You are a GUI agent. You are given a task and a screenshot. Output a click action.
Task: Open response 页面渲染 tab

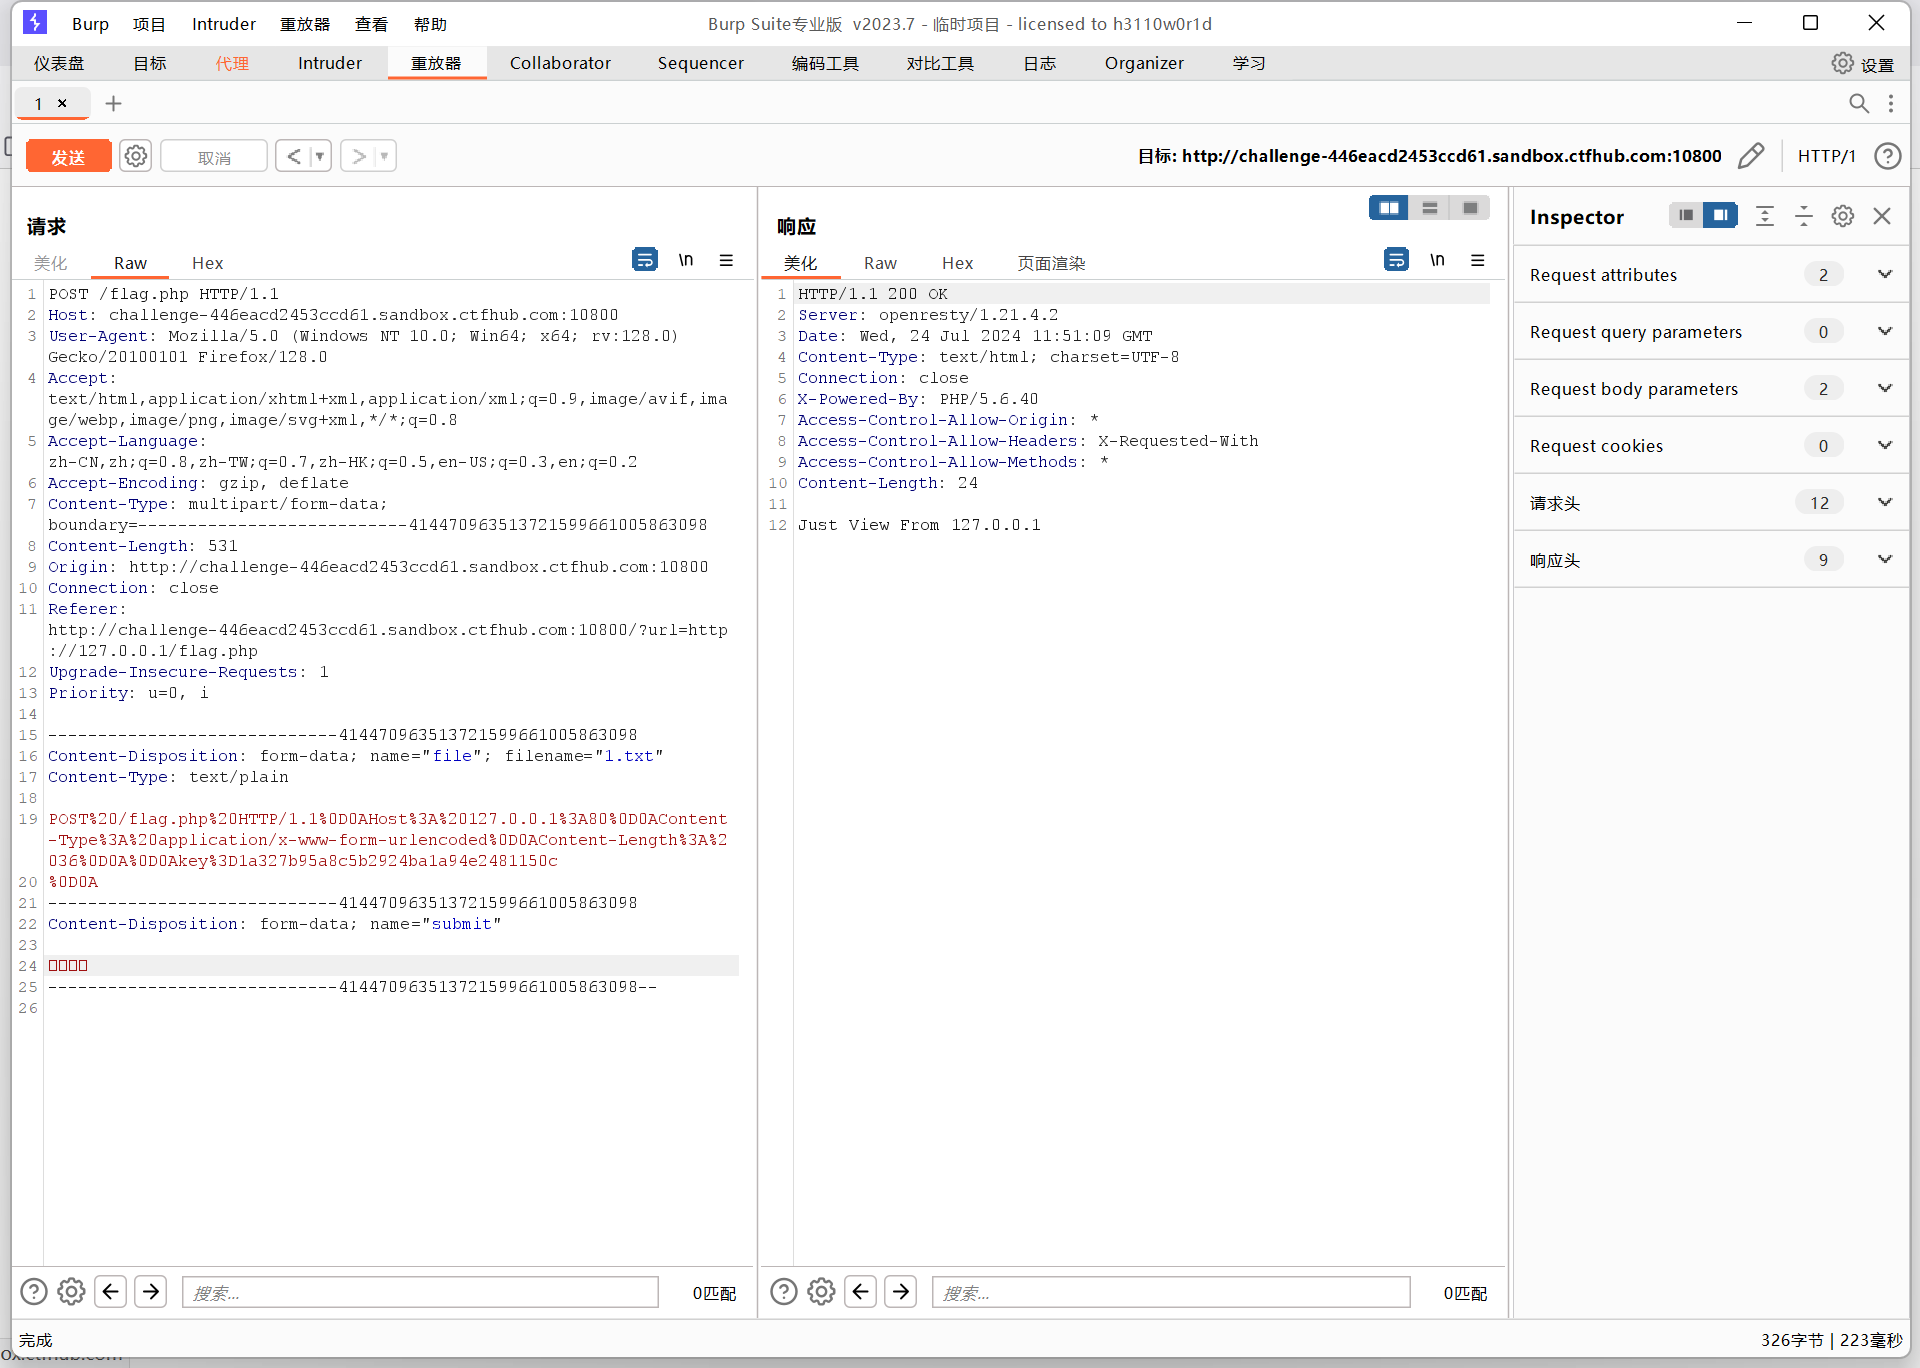click(x=1051, y=263)
